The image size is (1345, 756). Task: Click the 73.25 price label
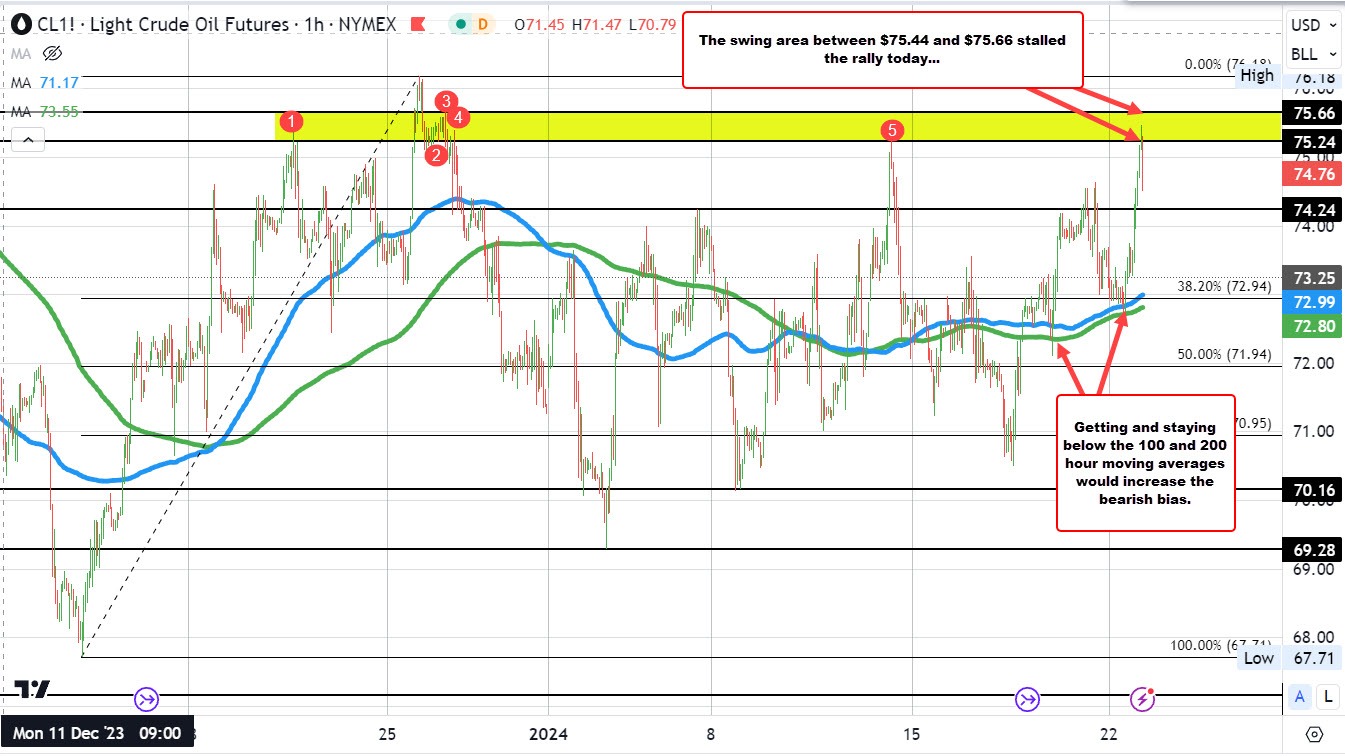point(1311,278)
